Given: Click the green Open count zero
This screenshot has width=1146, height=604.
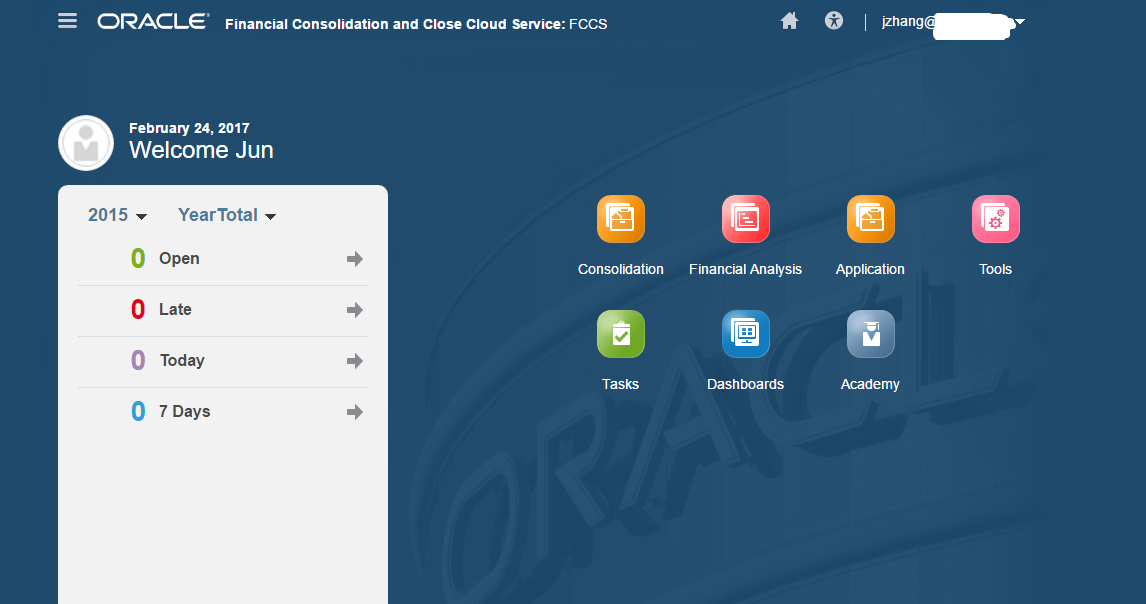Looking at the screenshot, I should [x=138, y=258].
